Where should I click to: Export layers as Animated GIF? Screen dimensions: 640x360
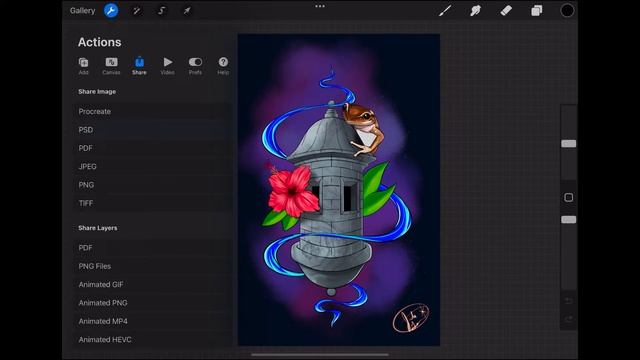[153, 284]
